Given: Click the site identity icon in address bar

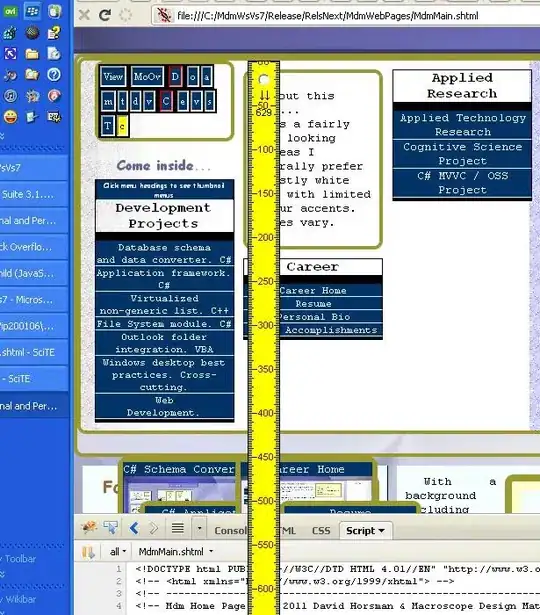Looking at the screenshot, I should 164,15.
